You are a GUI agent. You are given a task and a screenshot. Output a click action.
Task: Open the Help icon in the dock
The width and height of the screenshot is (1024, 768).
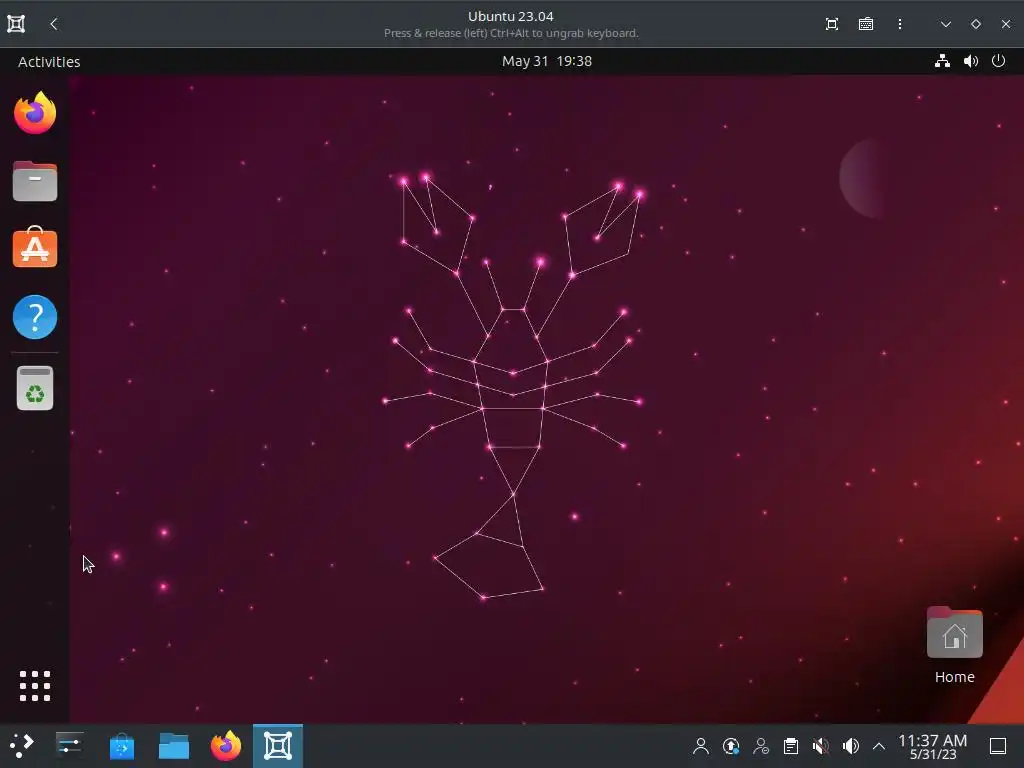pos(35,317)
